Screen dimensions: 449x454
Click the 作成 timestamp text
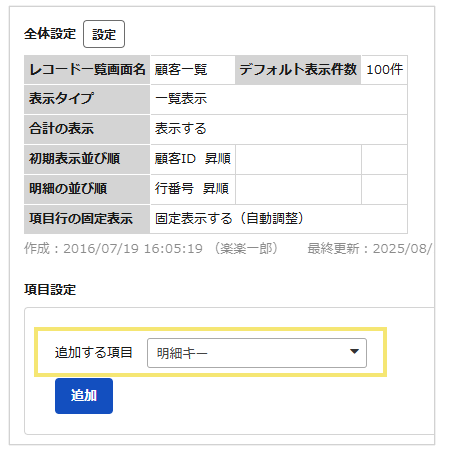[x=151, y=249]
